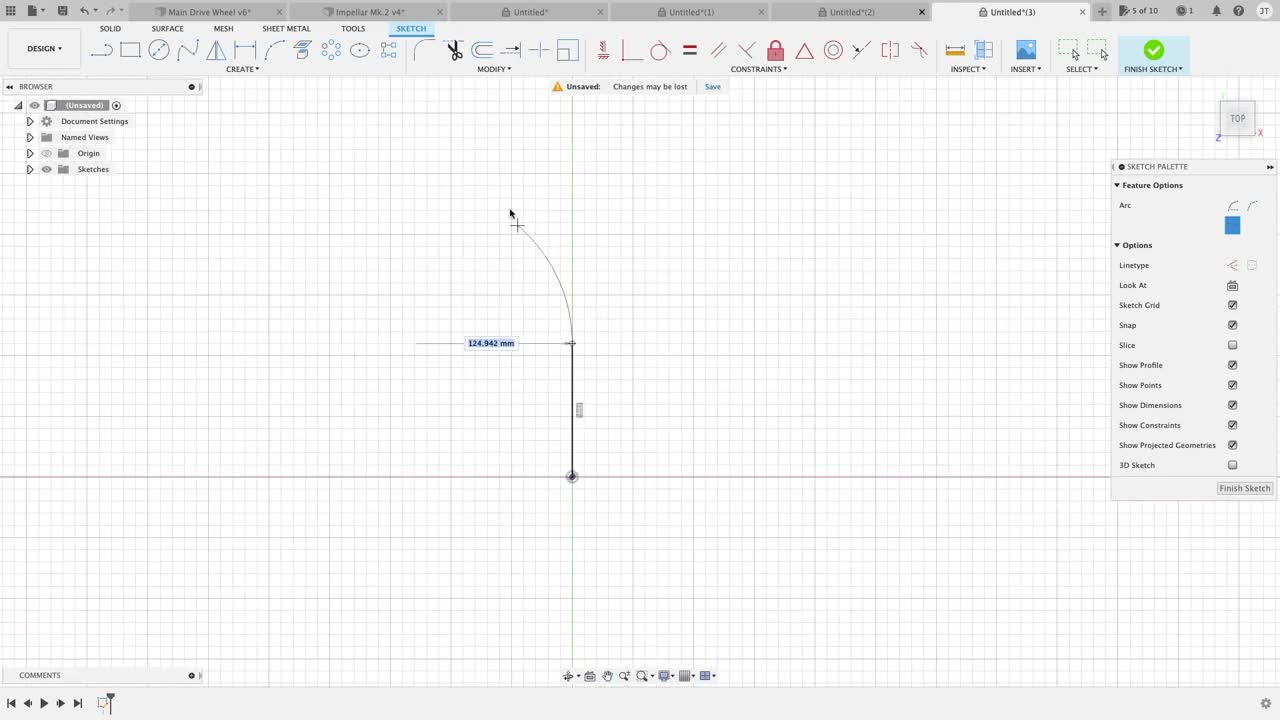
Task: Click the blue Arc color swatch
Action: (x=1232, y=226)
